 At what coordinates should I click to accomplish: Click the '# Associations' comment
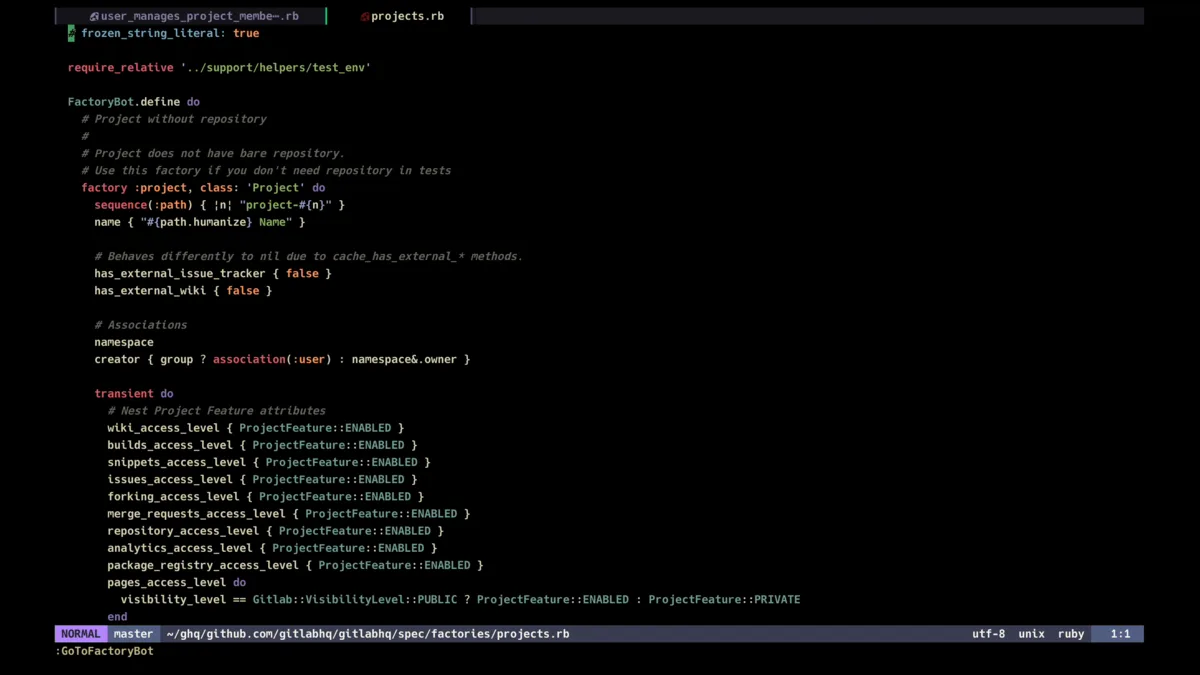[141, 325]
